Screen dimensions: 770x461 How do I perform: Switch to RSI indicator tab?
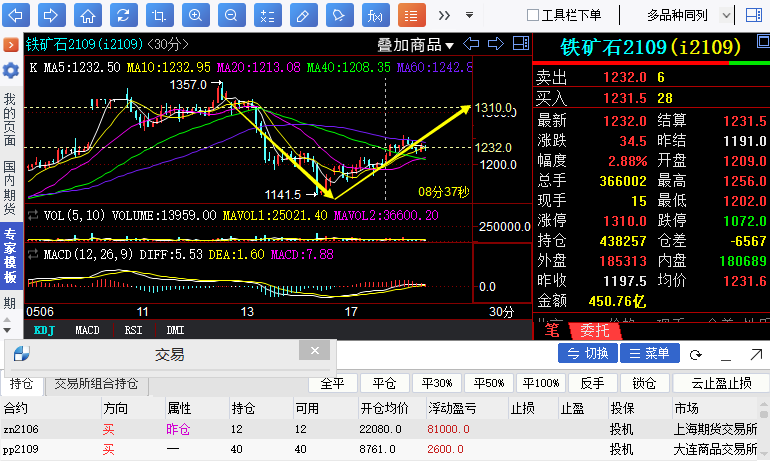(134, 330)
